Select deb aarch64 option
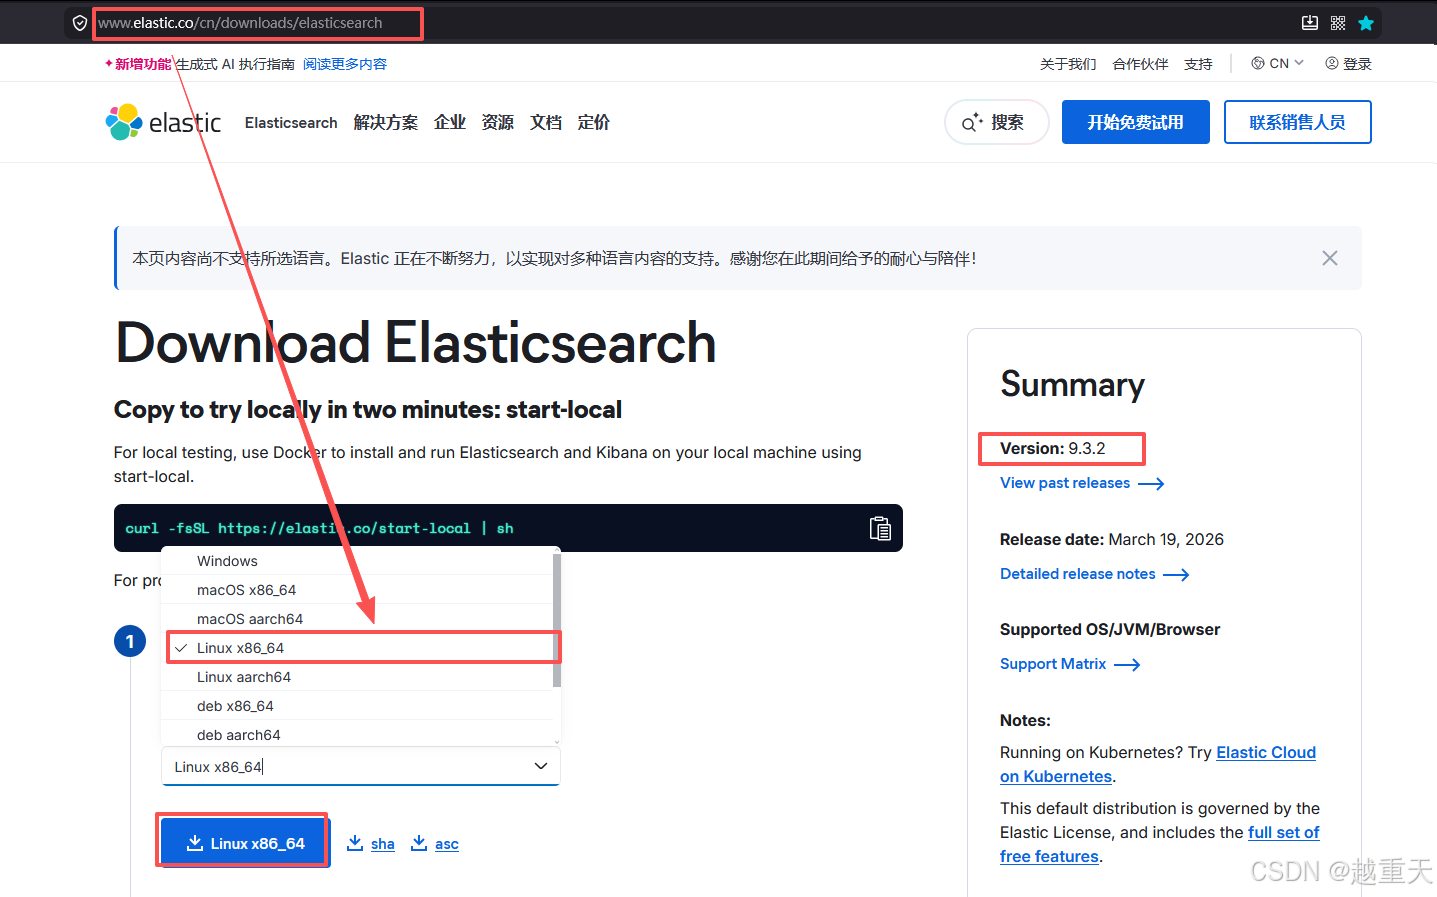Viewport: 1437px width, 897px height. (357, 735)
